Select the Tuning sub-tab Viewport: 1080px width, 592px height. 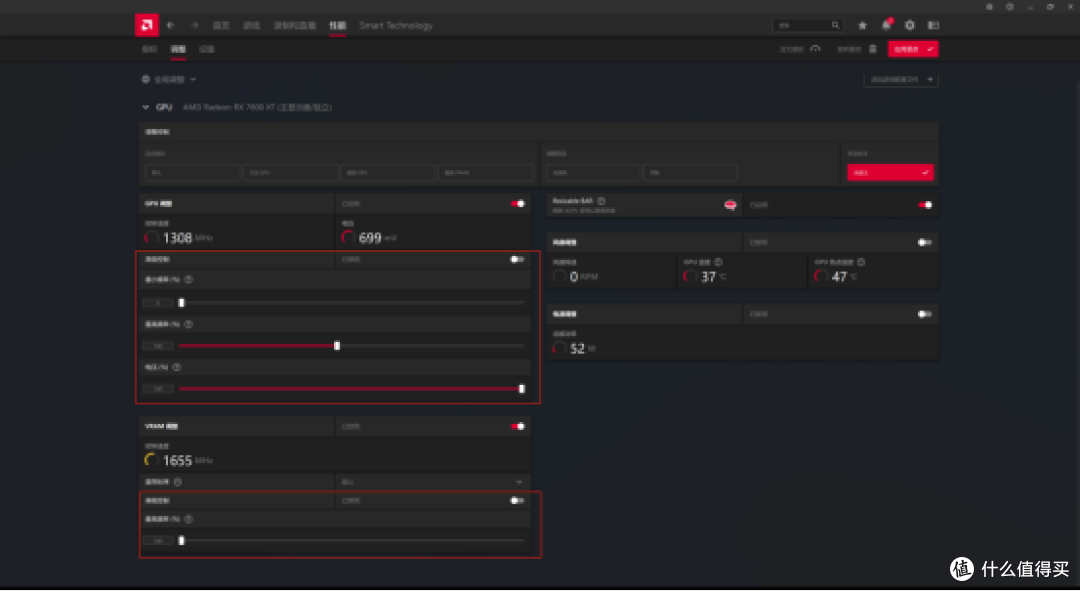tap(178, 49)
